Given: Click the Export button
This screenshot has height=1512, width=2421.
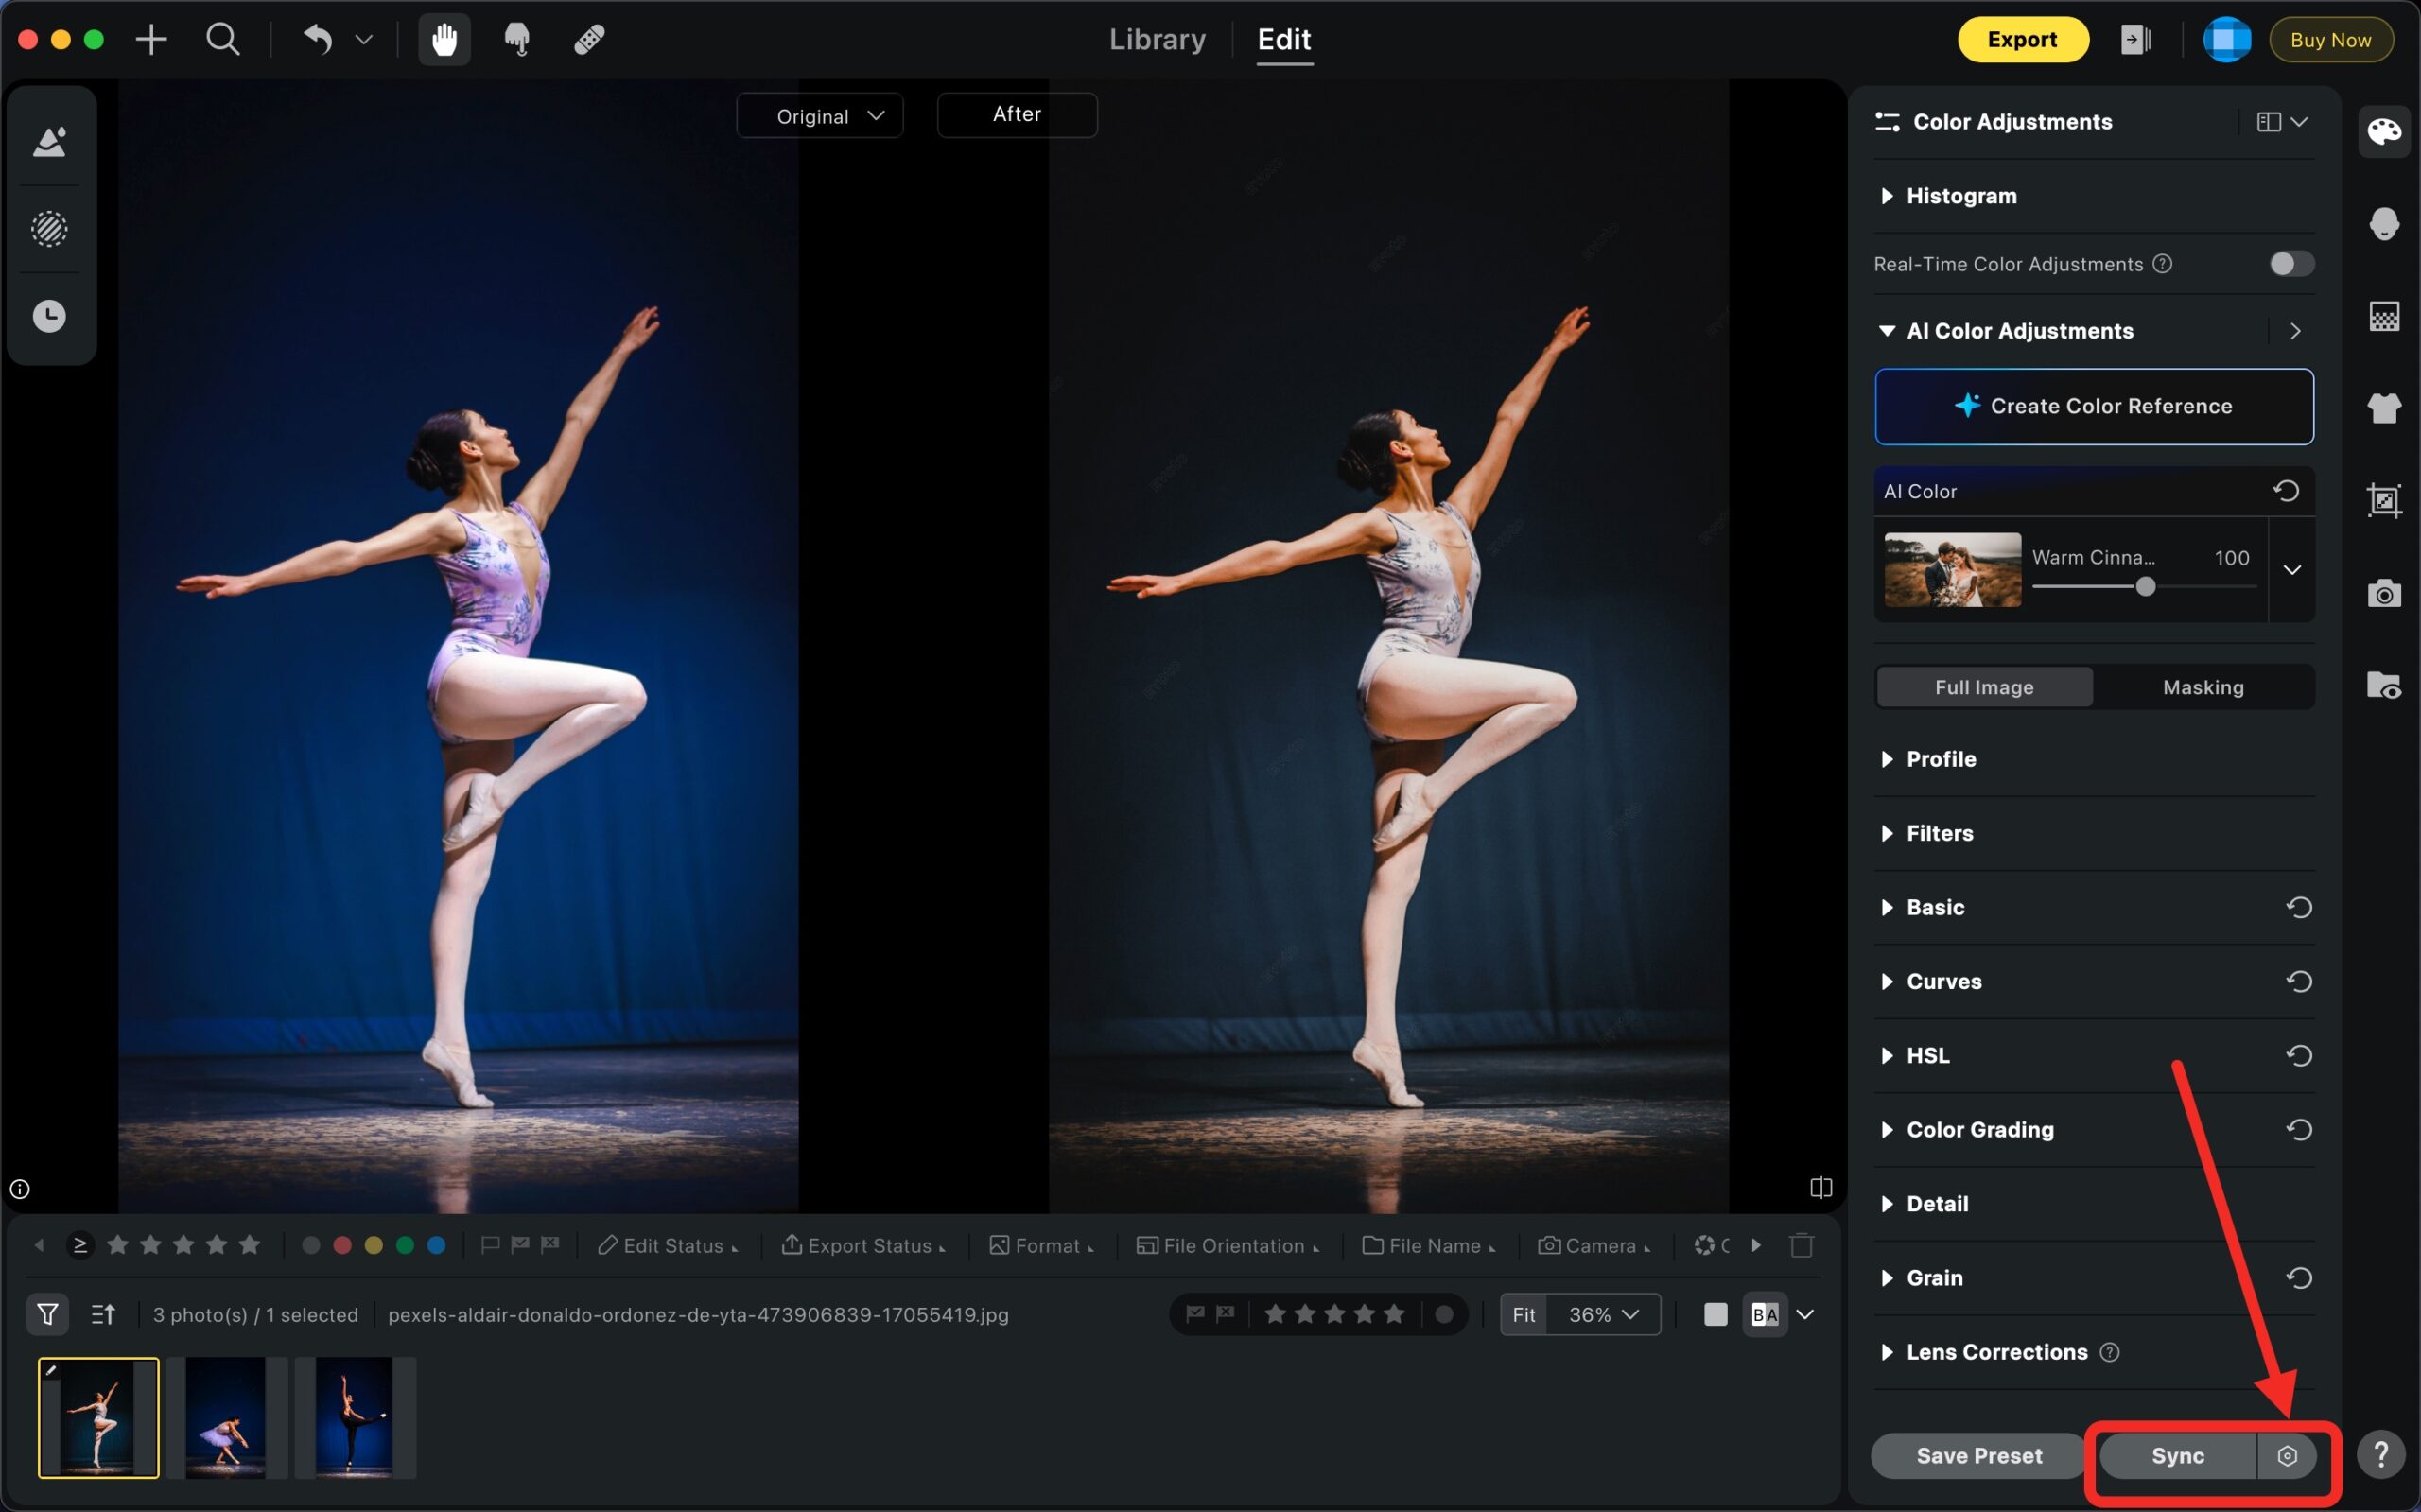Looking at the screenshot, I should 2021,40.
